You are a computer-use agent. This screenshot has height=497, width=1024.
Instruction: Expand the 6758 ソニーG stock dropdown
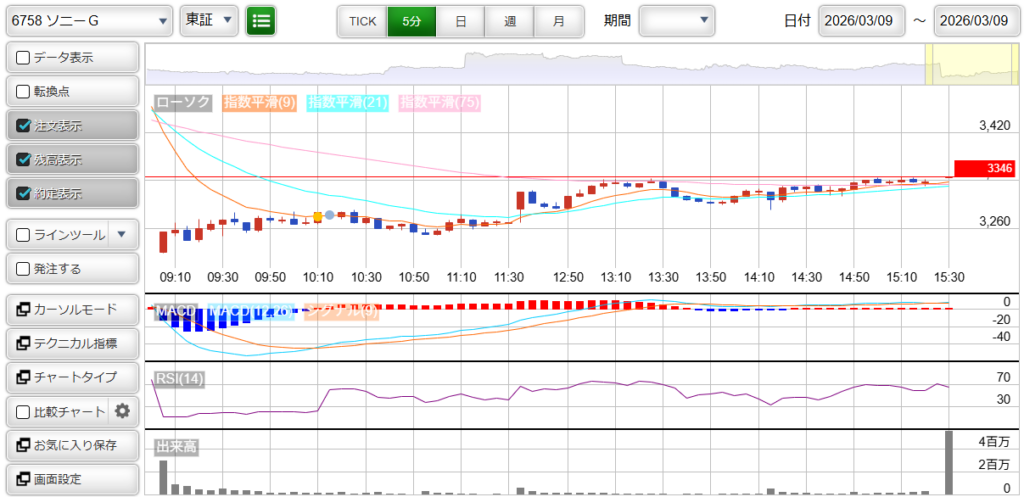(x=88, y=20)
